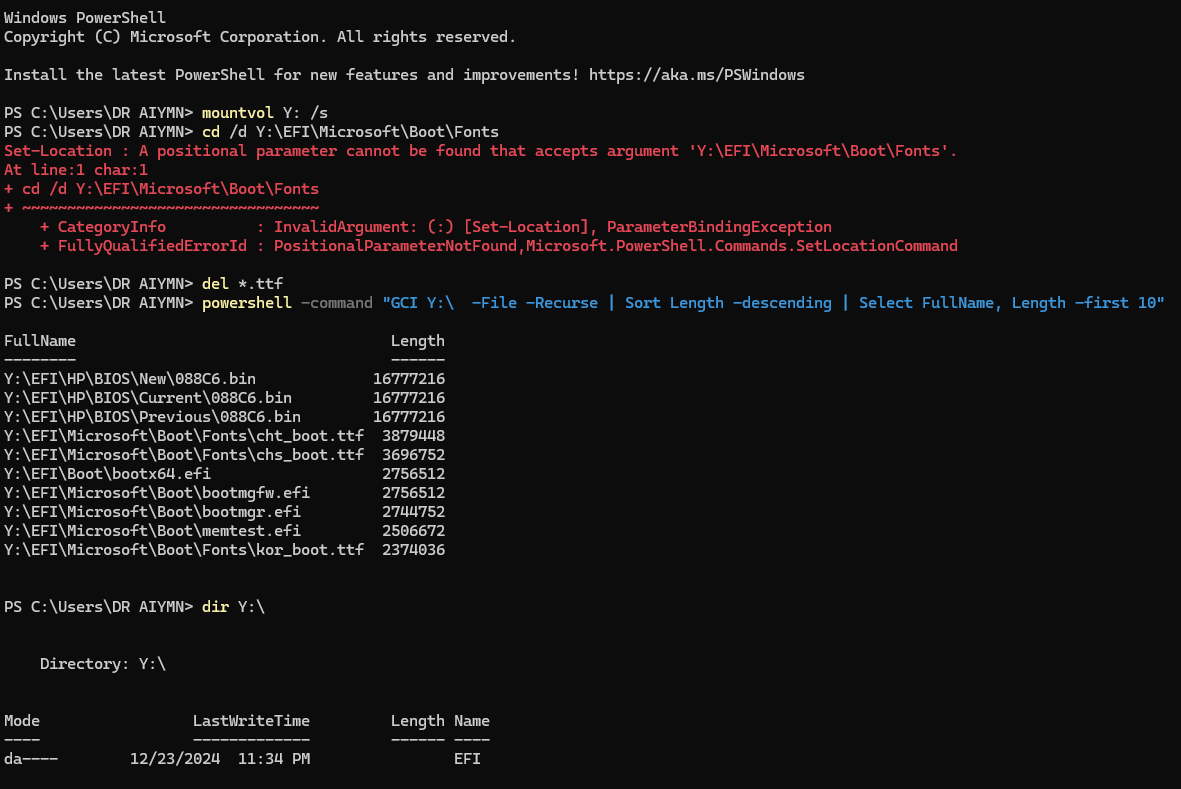This screenshot has width=1181, height=789.
Task: Click the memtest.efi path entry
Action: [152, 531]
